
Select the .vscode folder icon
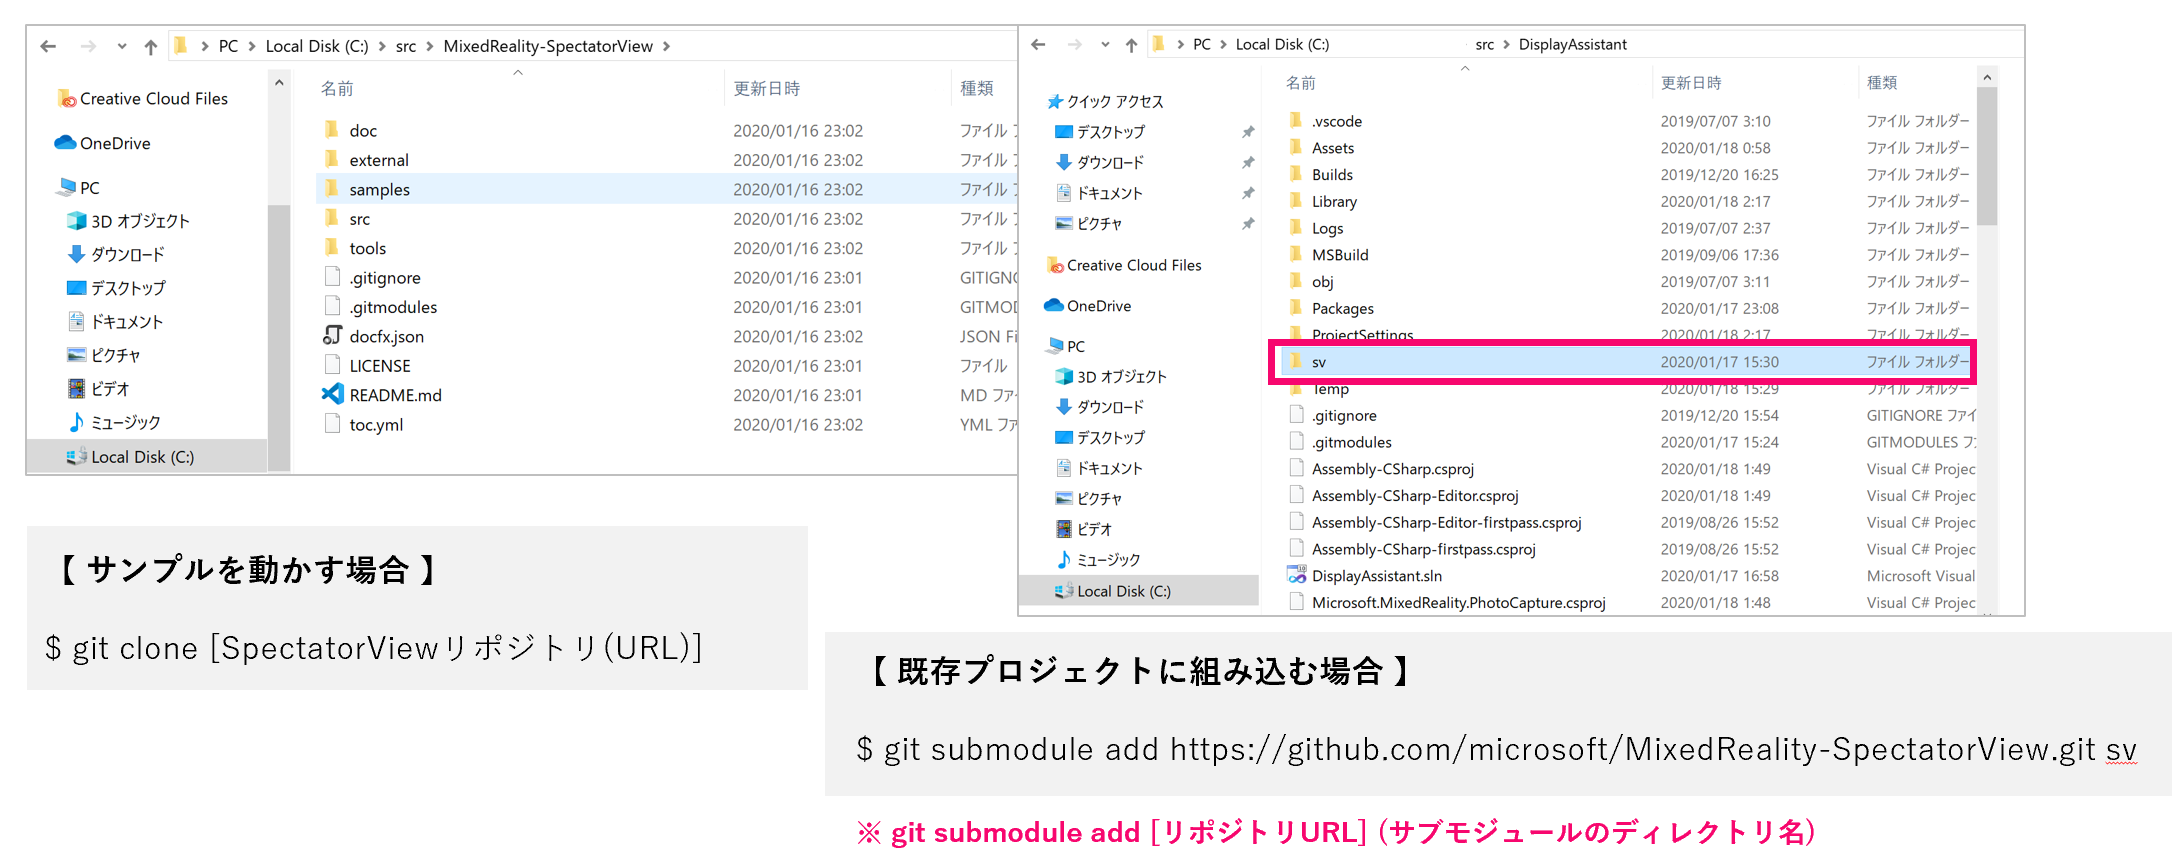click(1296, 120)
